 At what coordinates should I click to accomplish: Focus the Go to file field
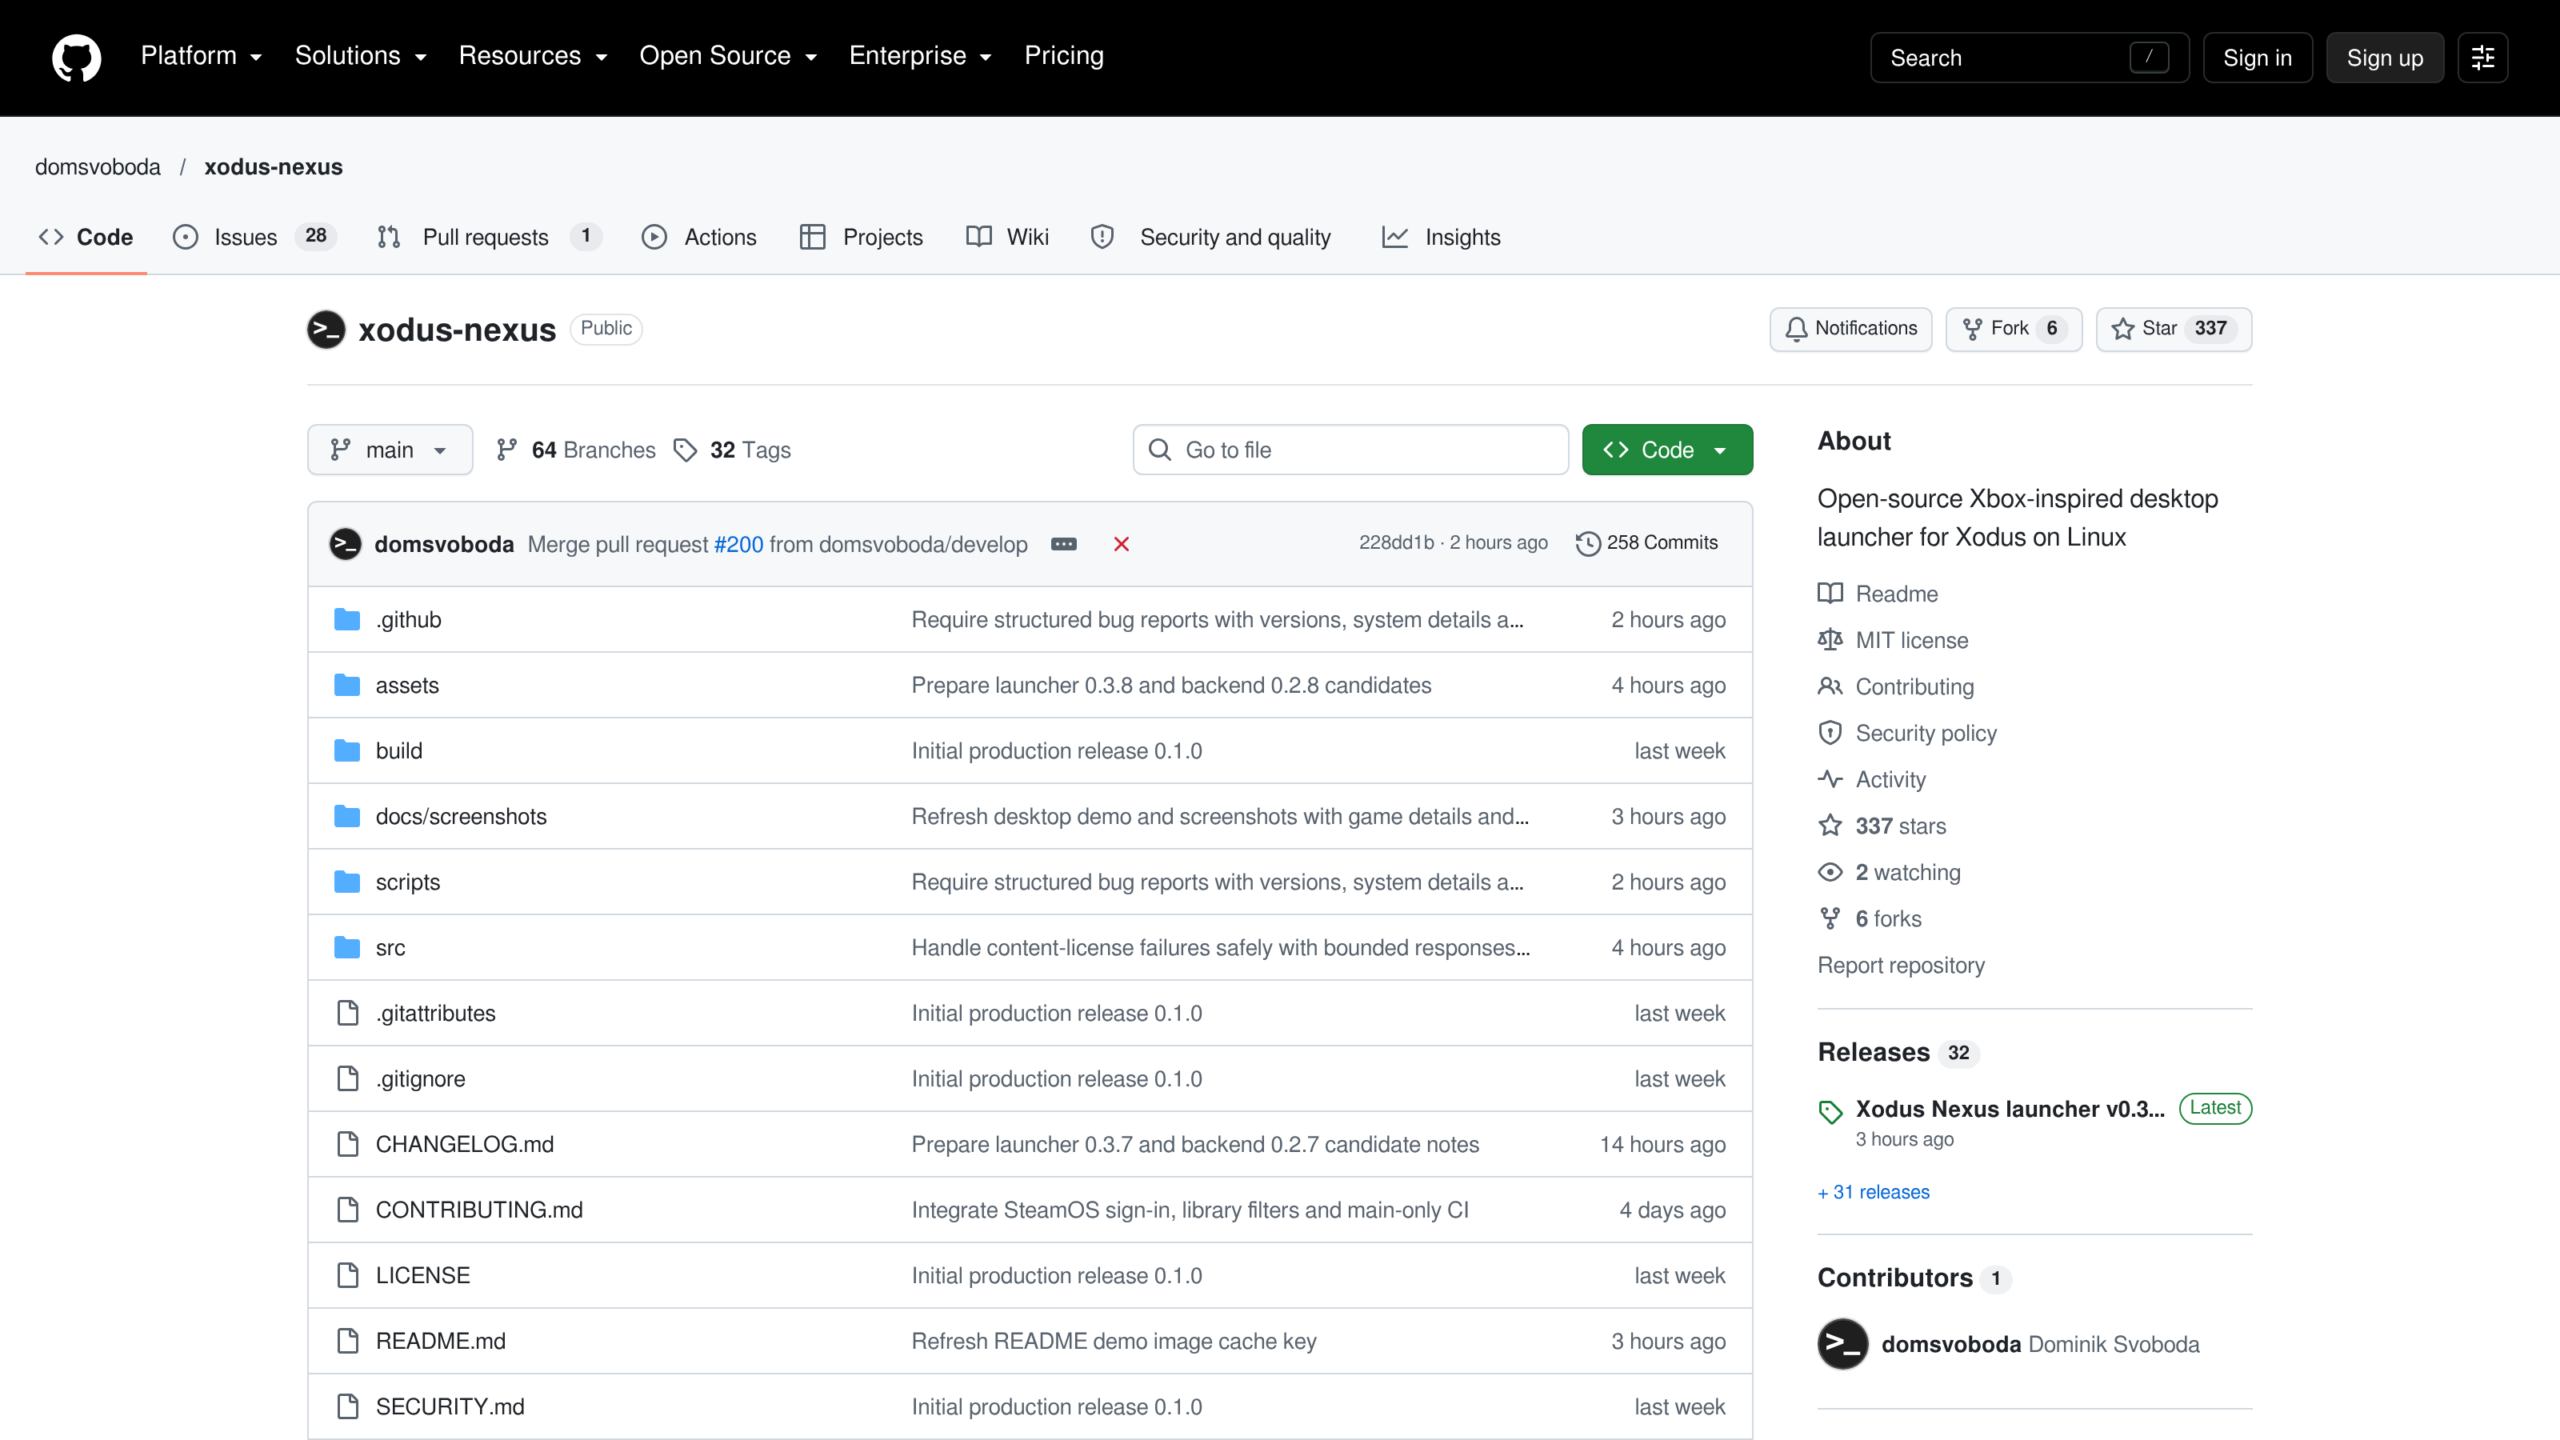1350,450
